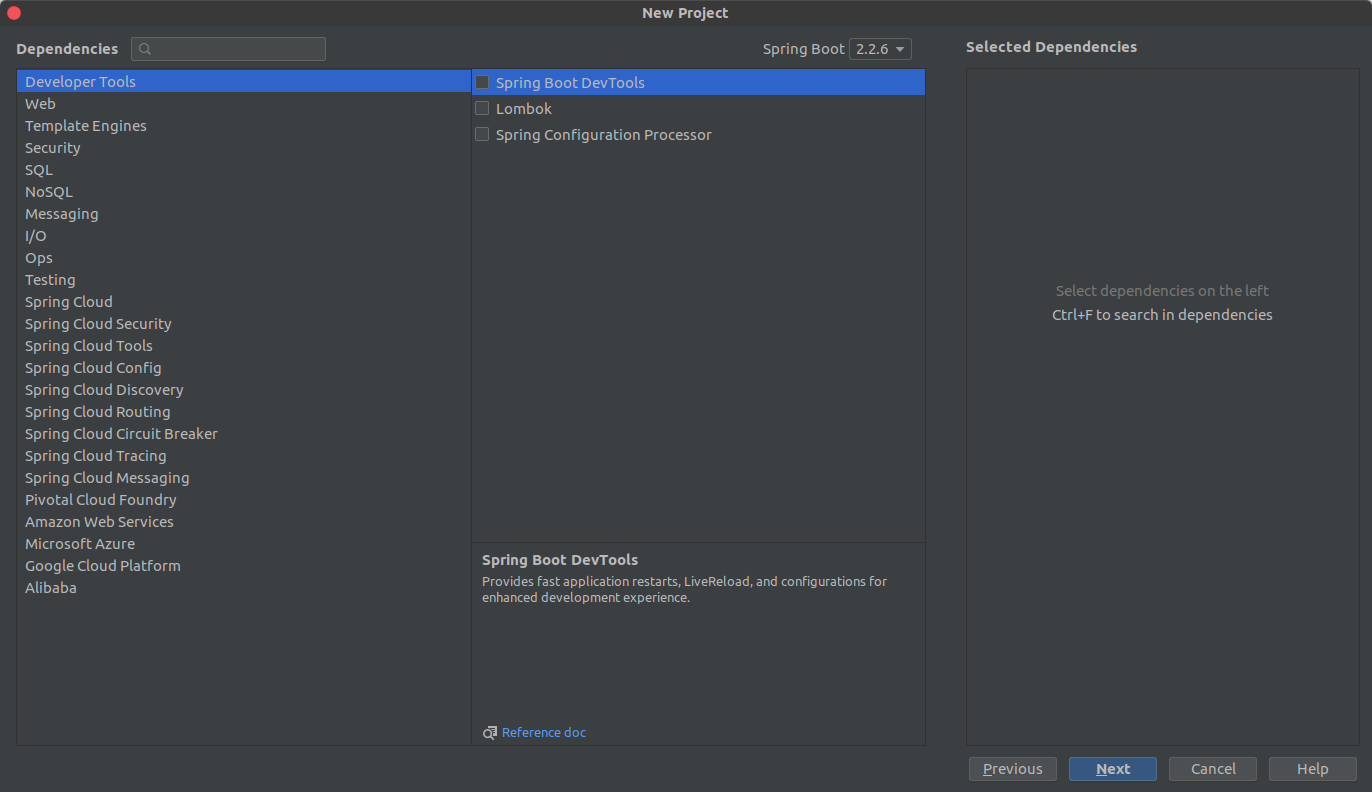The height and width of the screenshot is (792, 1372).
Task: Enable Spring Boot DevTools checkbox
Action: [482, 83]
